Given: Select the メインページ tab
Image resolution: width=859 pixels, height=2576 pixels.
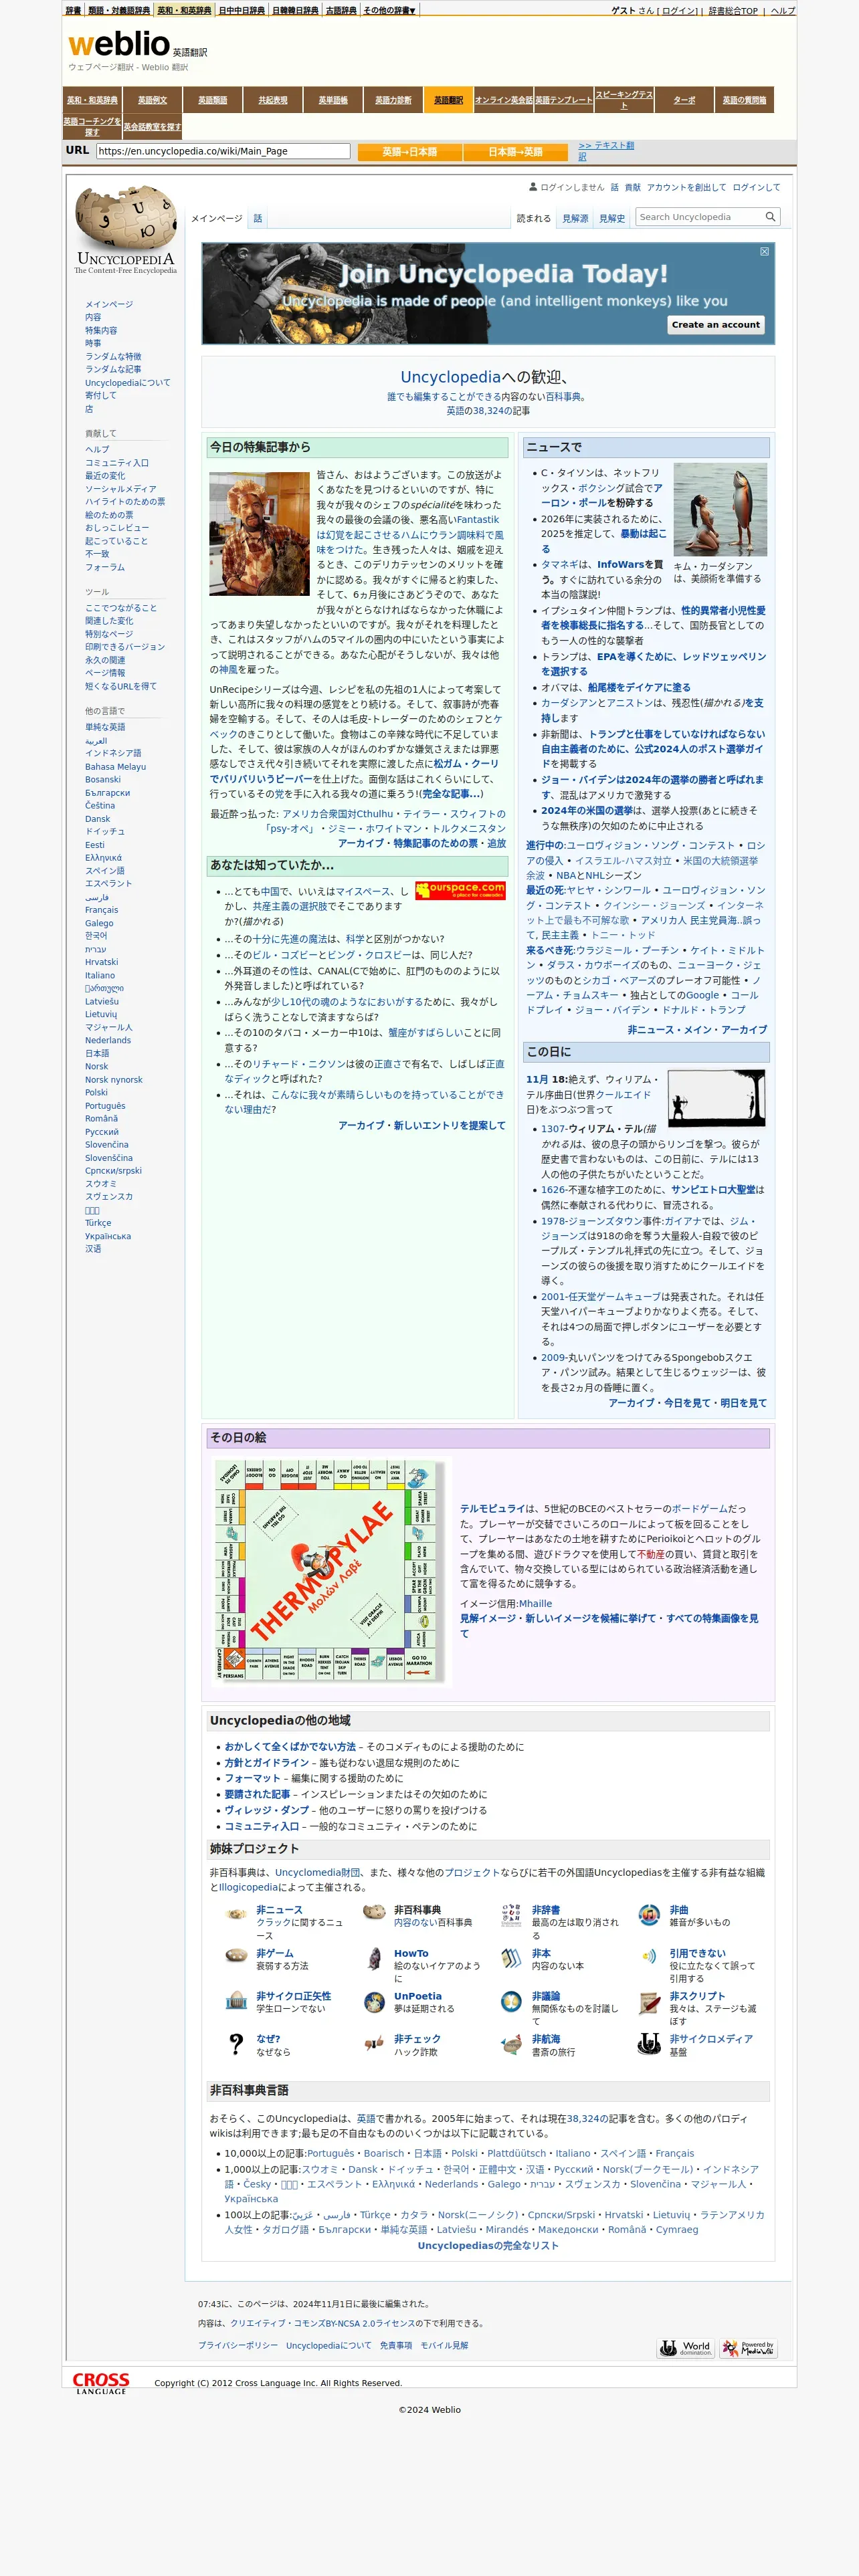Looking at the screenshot, I should click(217, 218).
